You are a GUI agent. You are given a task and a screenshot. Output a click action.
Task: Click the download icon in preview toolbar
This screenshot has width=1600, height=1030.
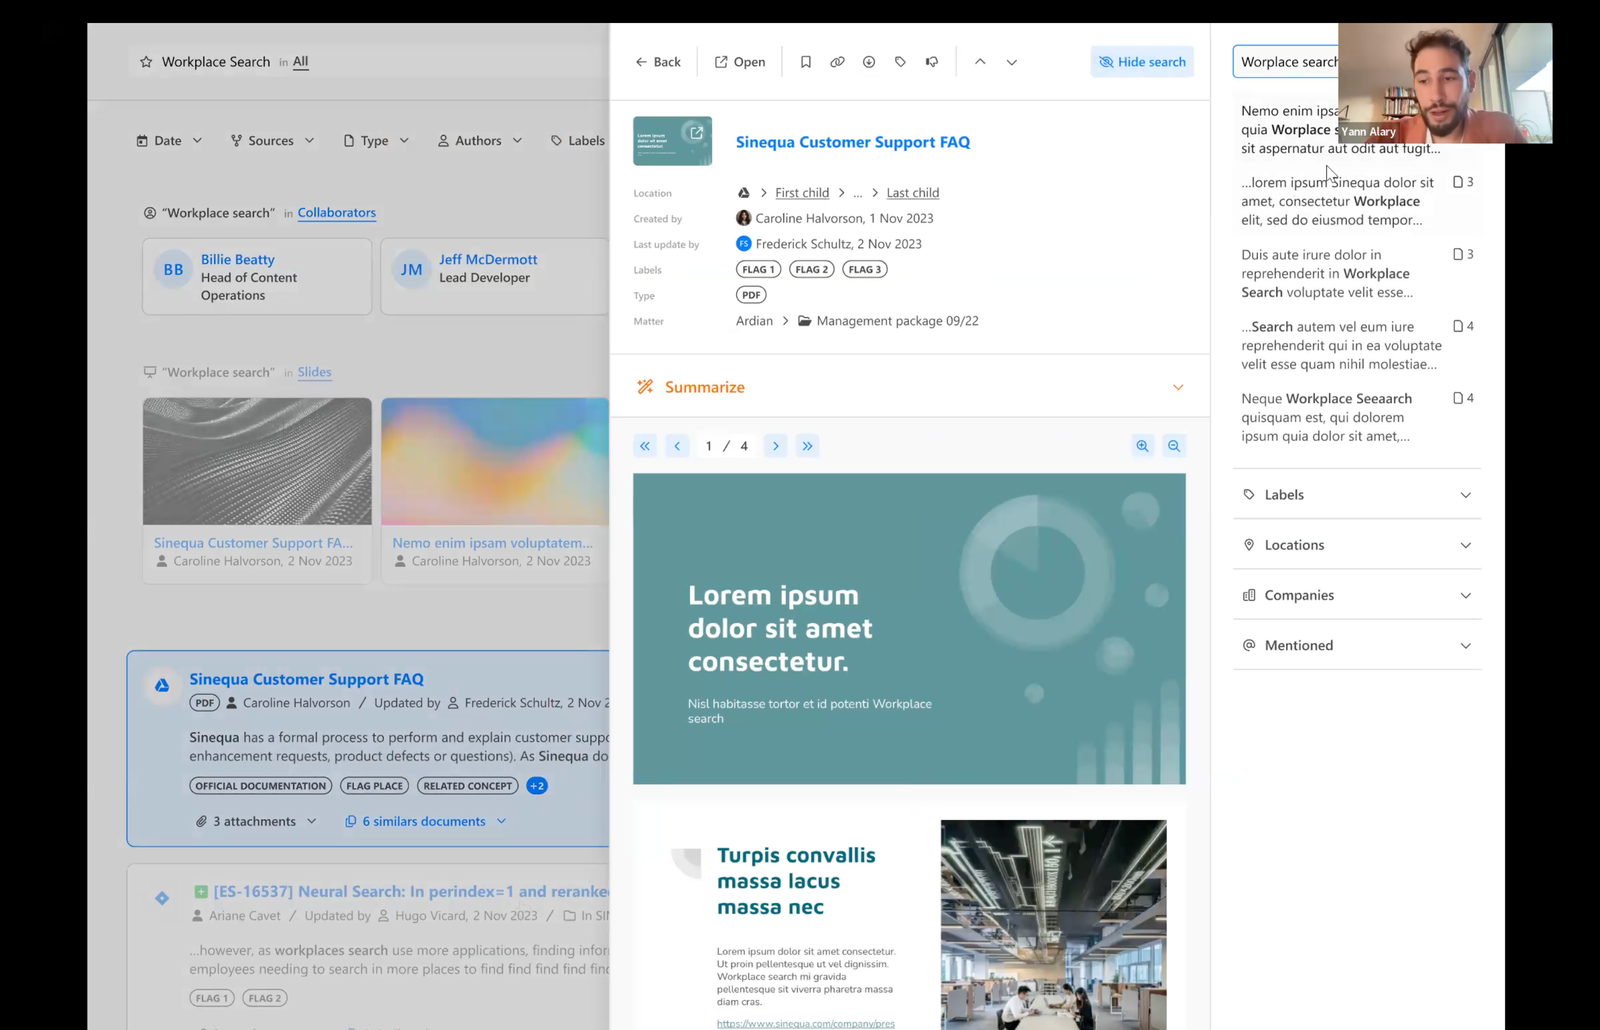click(869, 62)
